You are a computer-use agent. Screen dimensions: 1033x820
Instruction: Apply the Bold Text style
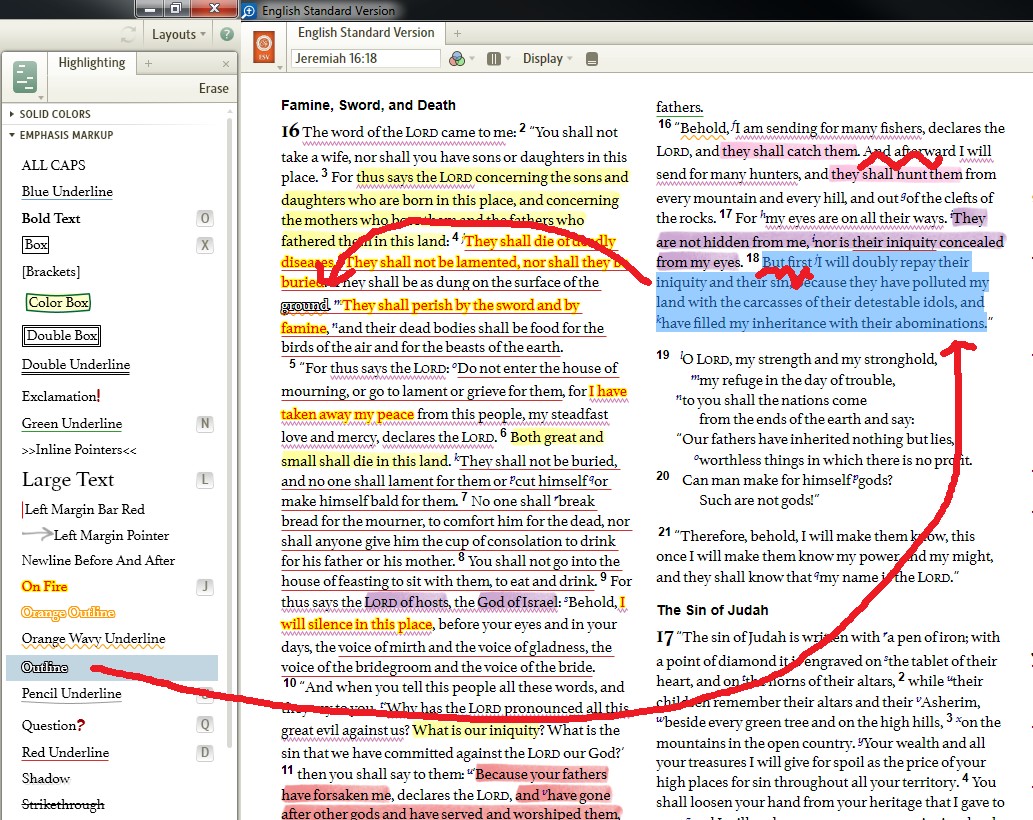pyautogui.click(x=51, y=219)
